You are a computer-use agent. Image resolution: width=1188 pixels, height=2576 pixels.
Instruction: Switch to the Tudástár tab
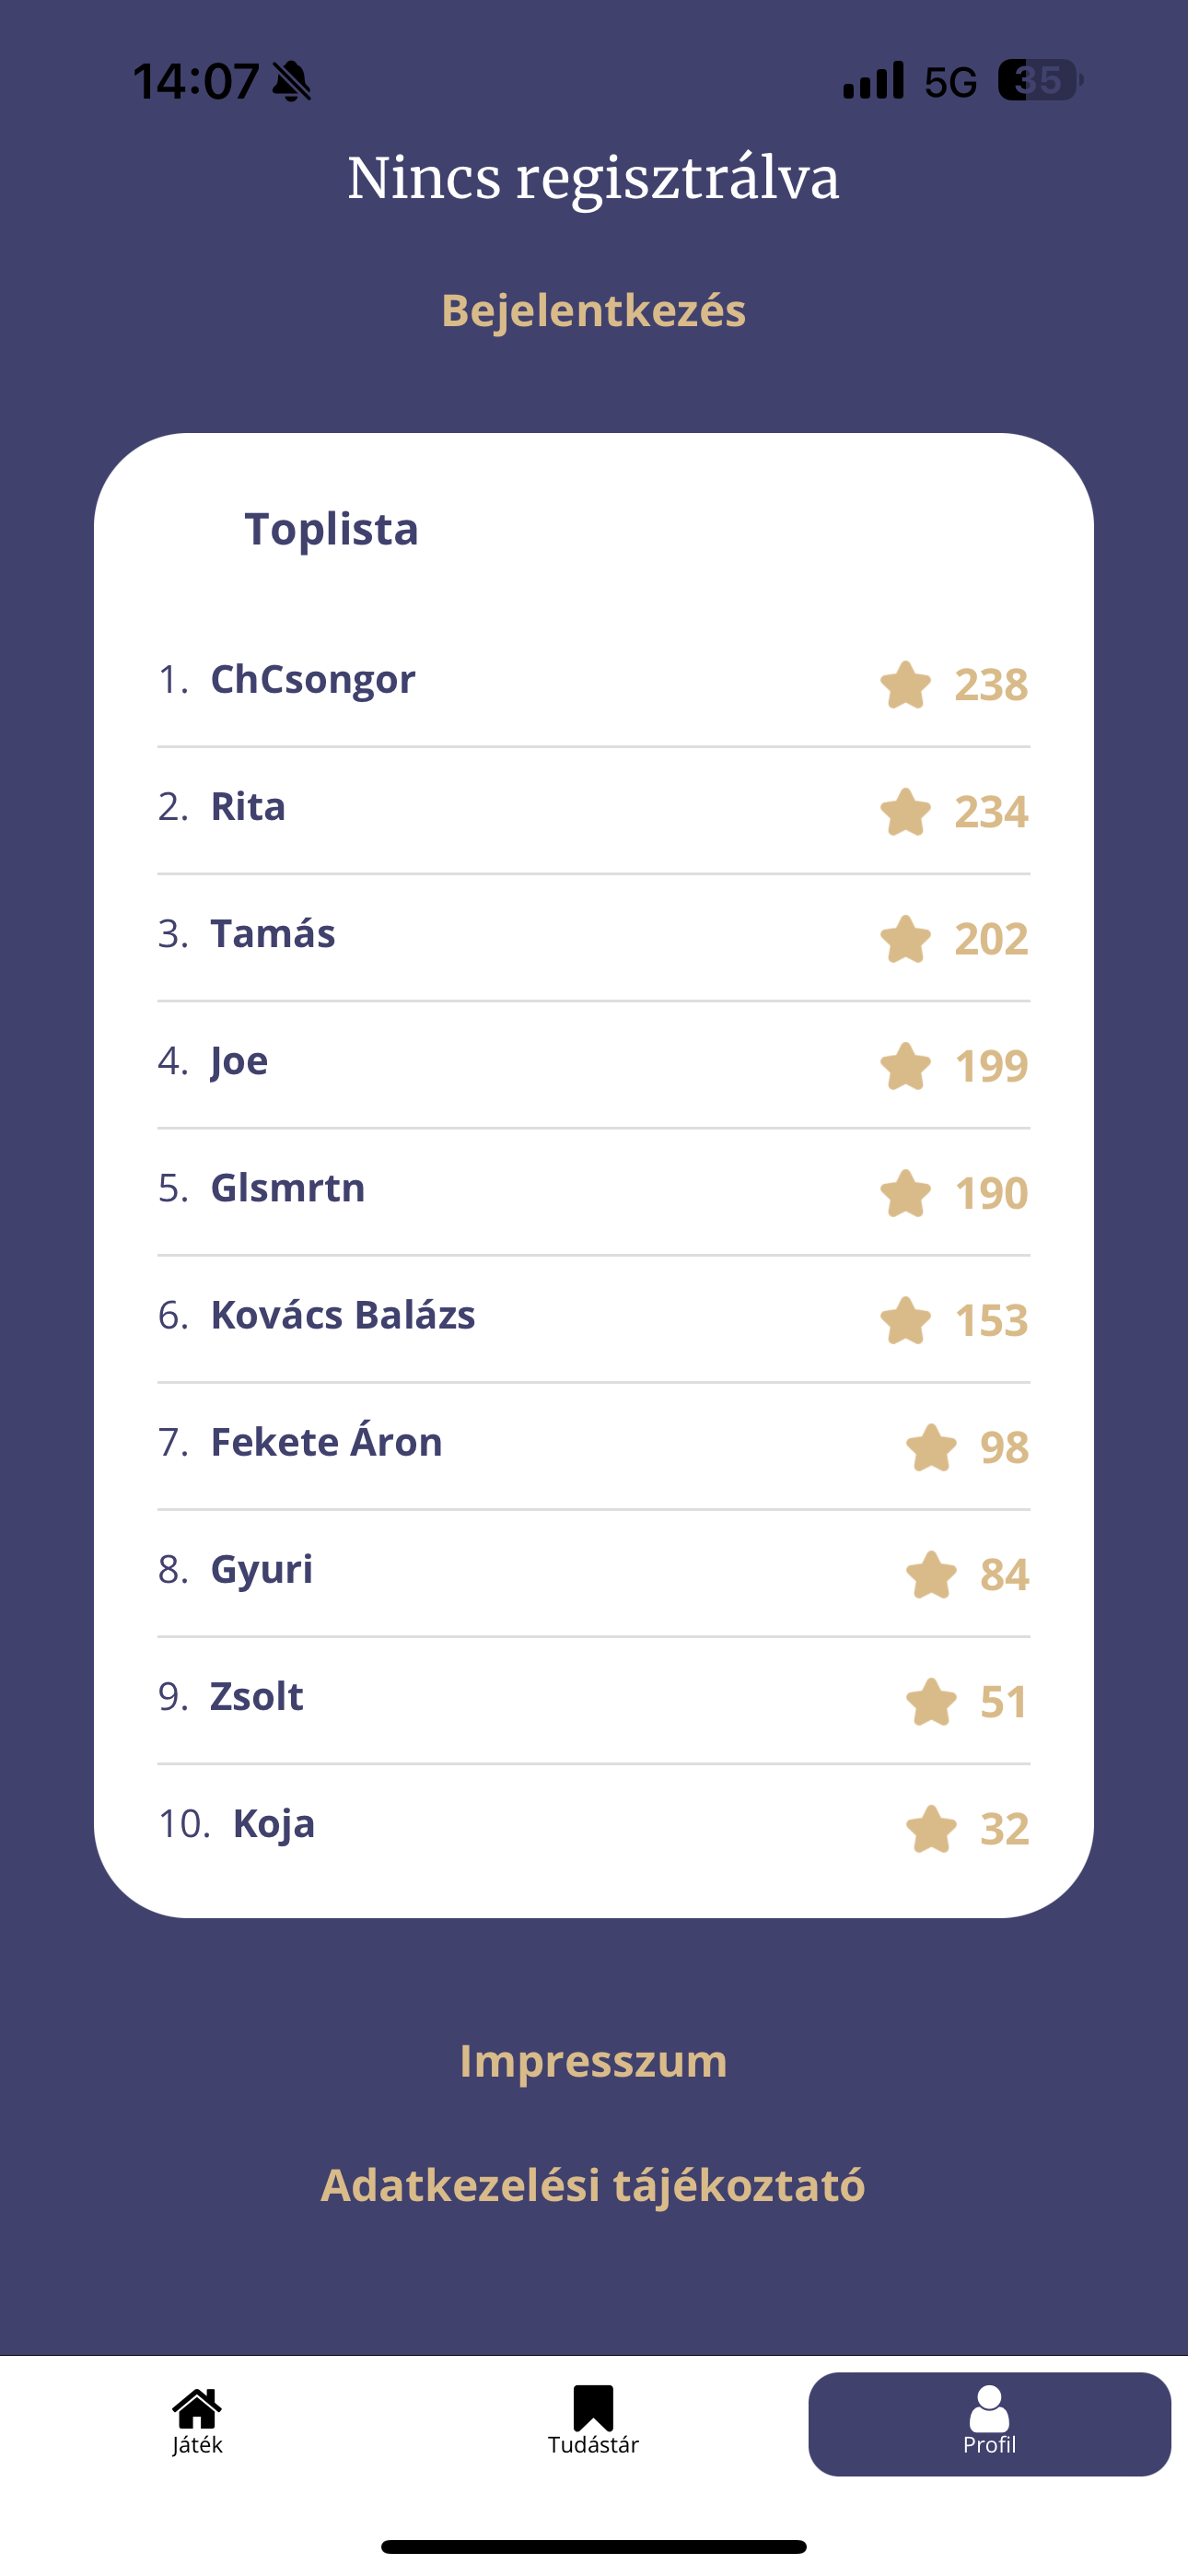click(x=593, y=2423)
